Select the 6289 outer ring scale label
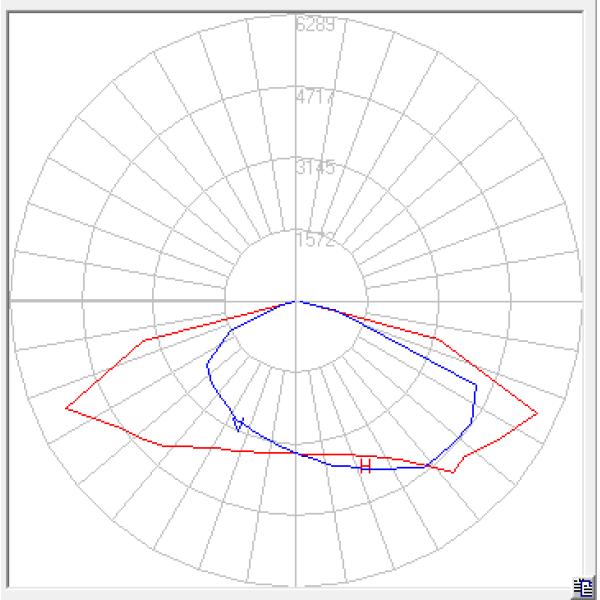The width and height of the screenshot is (600, 600). coord(314,24)
